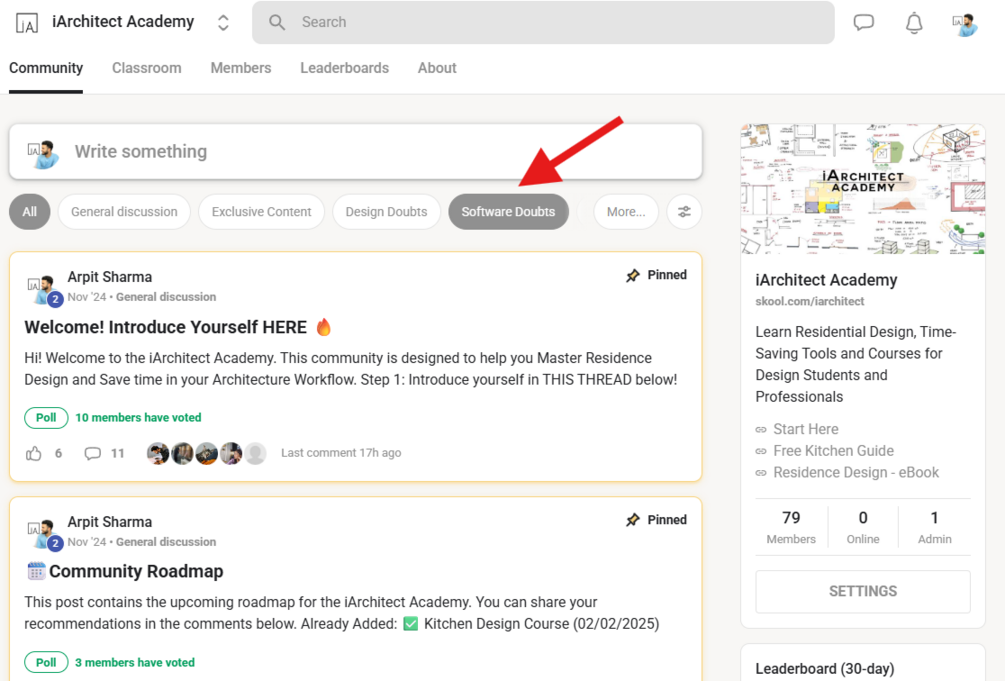
Task: Switch to the About tab
Action: tap(437, 68)
